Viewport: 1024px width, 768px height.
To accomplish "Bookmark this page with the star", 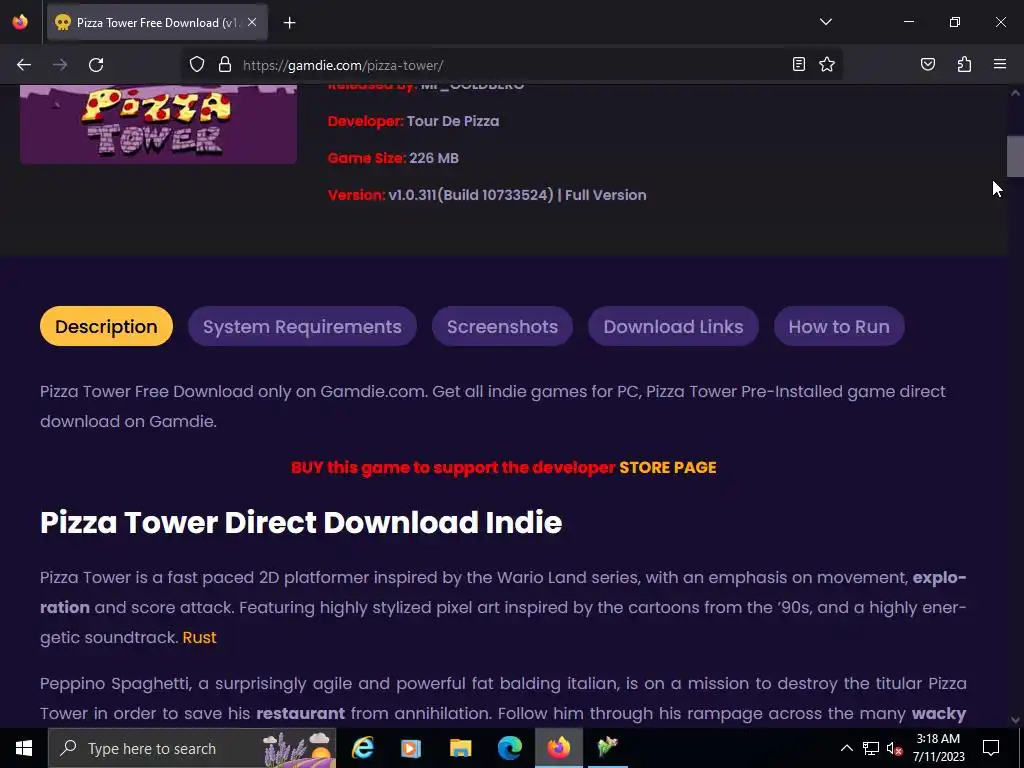I will pyautogui.click(x=827, y=64).
